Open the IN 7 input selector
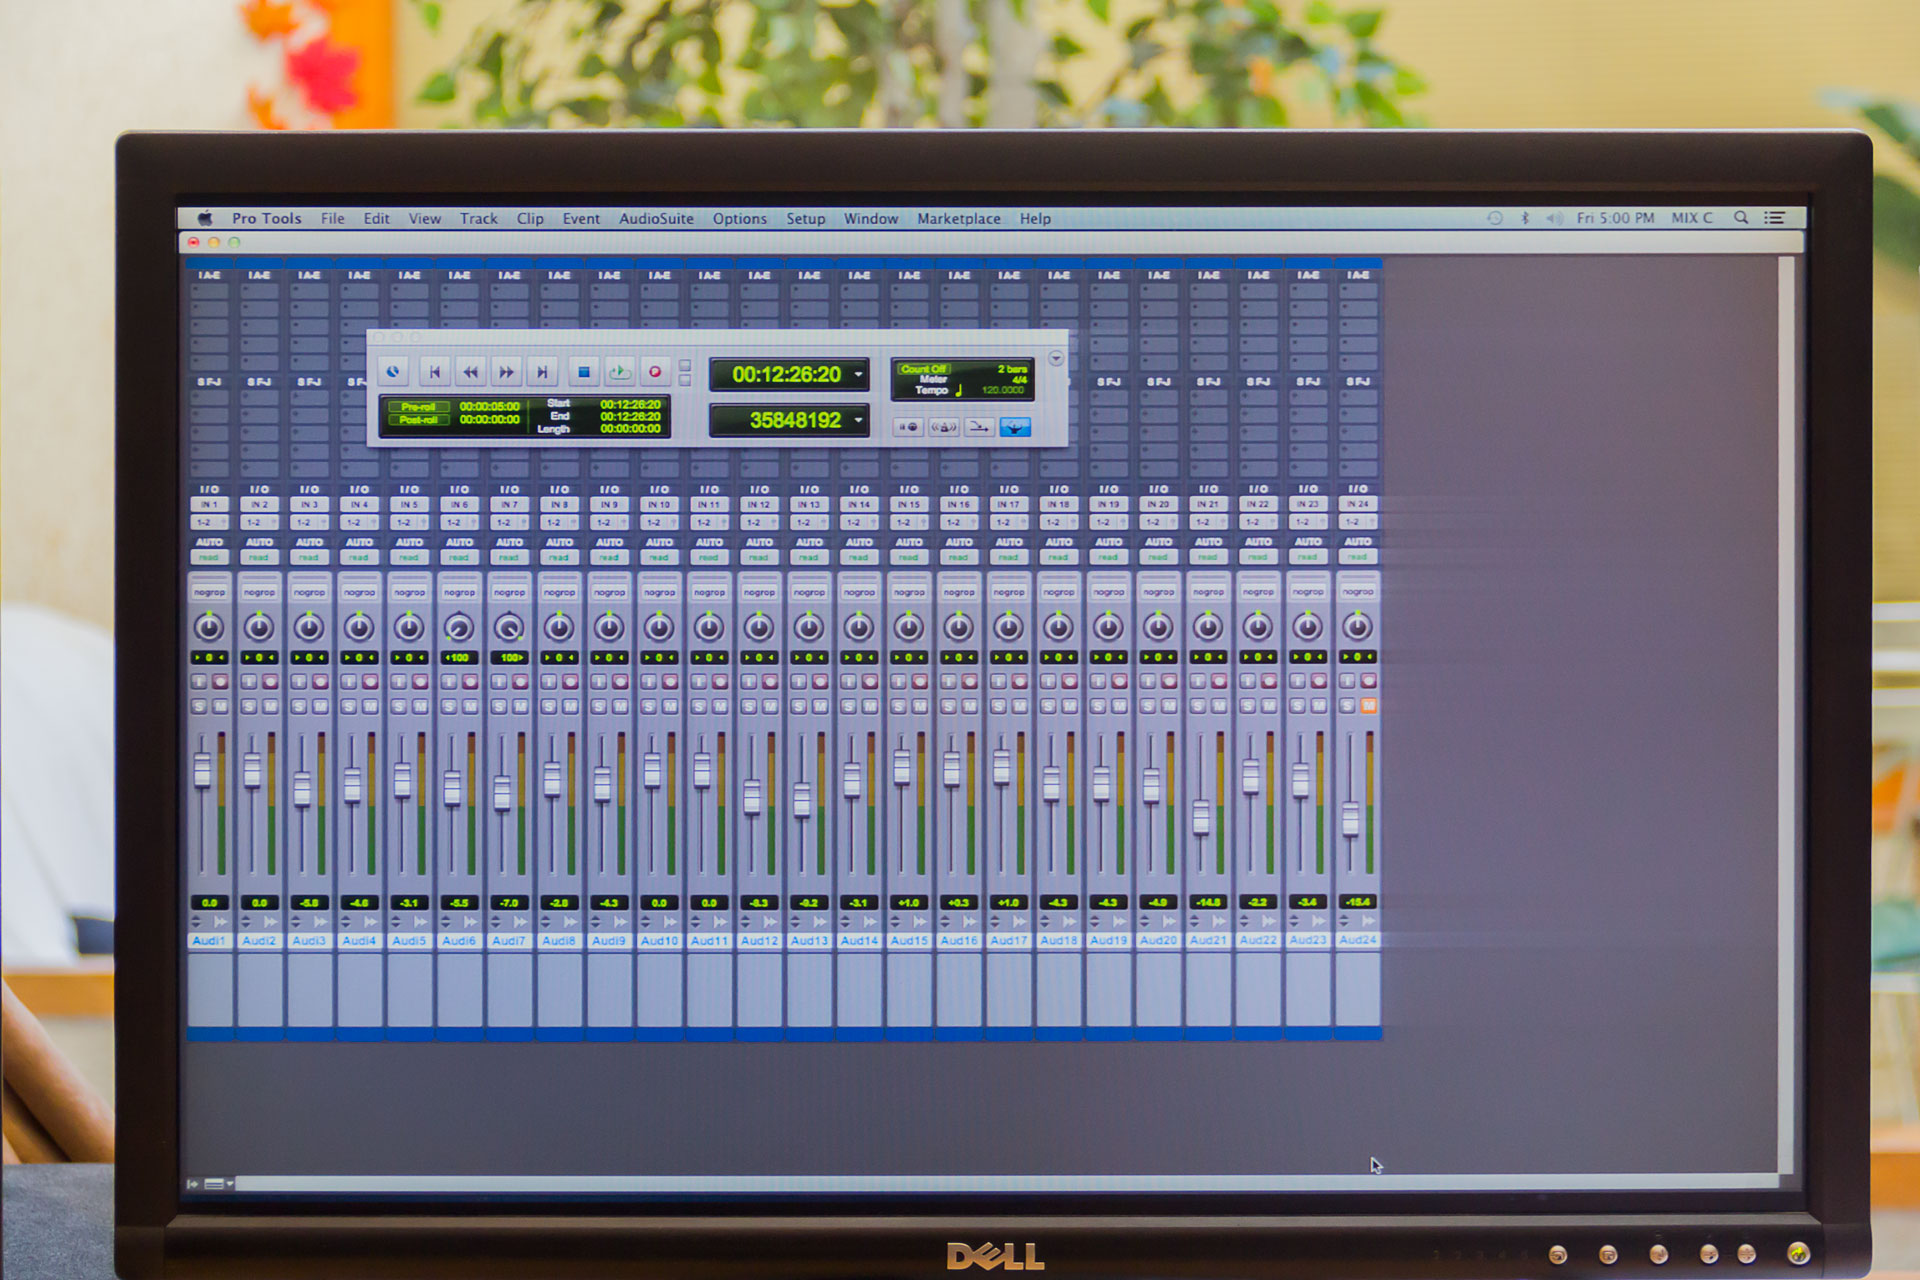Viewport: 1920px width, 1280px height. pos(509,505)
